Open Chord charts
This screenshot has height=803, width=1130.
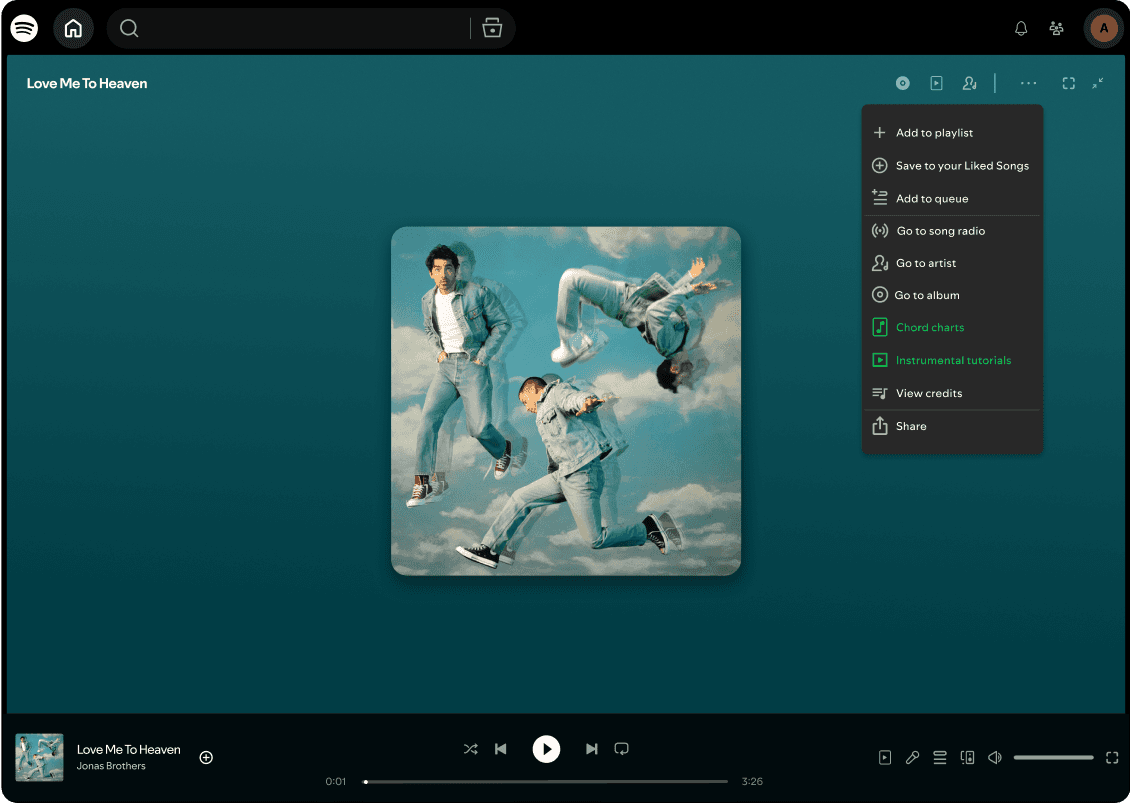952,327
